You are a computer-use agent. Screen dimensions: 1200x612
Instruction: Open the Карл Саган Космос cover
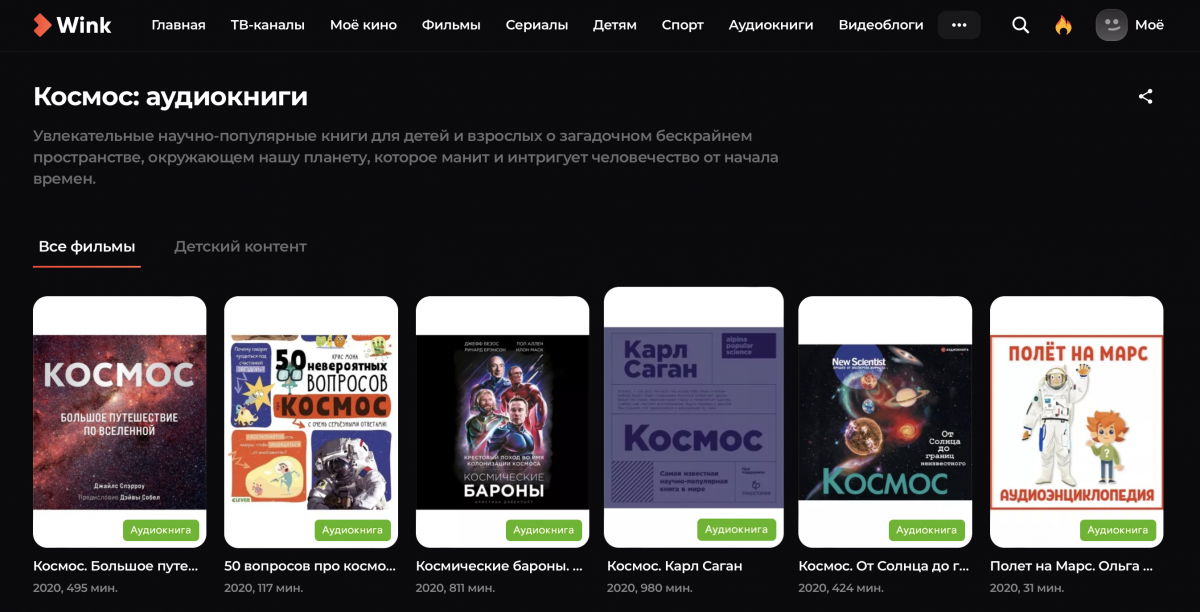tap(694, 417)
